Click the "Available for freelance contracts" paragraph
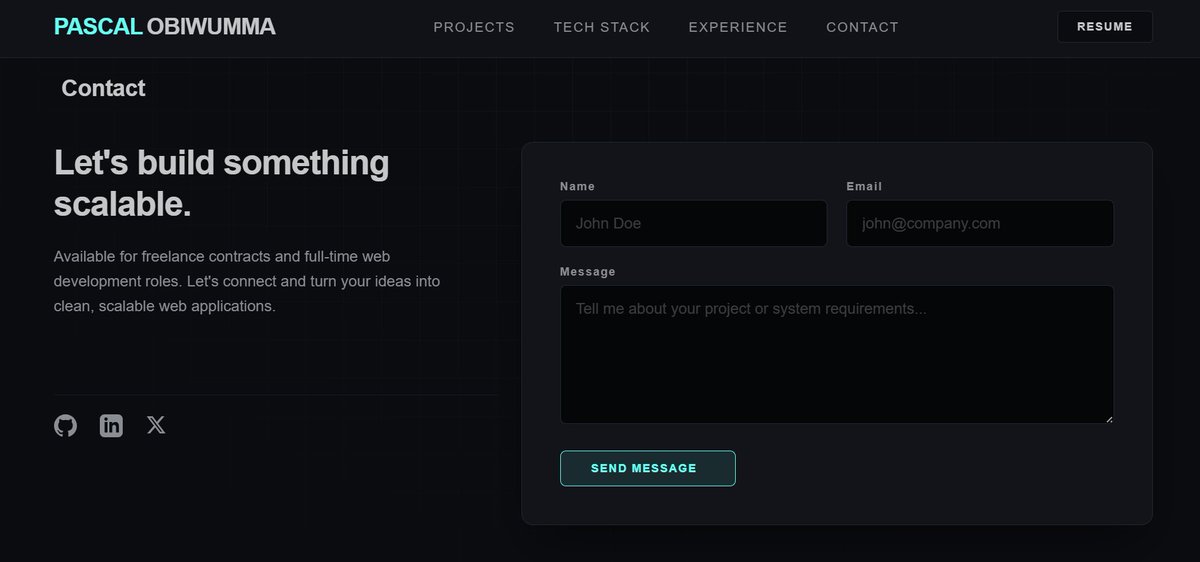The width and height of the screenshot is (1200, 562). [247, 281]
